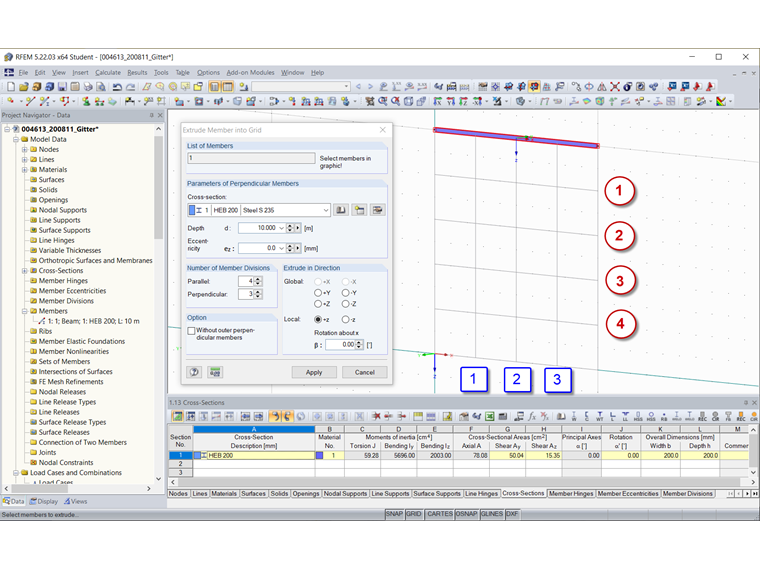Screen dimensions: 760x570
Task: Expand the Cross-Sections tree item
Action: [24, 270]
